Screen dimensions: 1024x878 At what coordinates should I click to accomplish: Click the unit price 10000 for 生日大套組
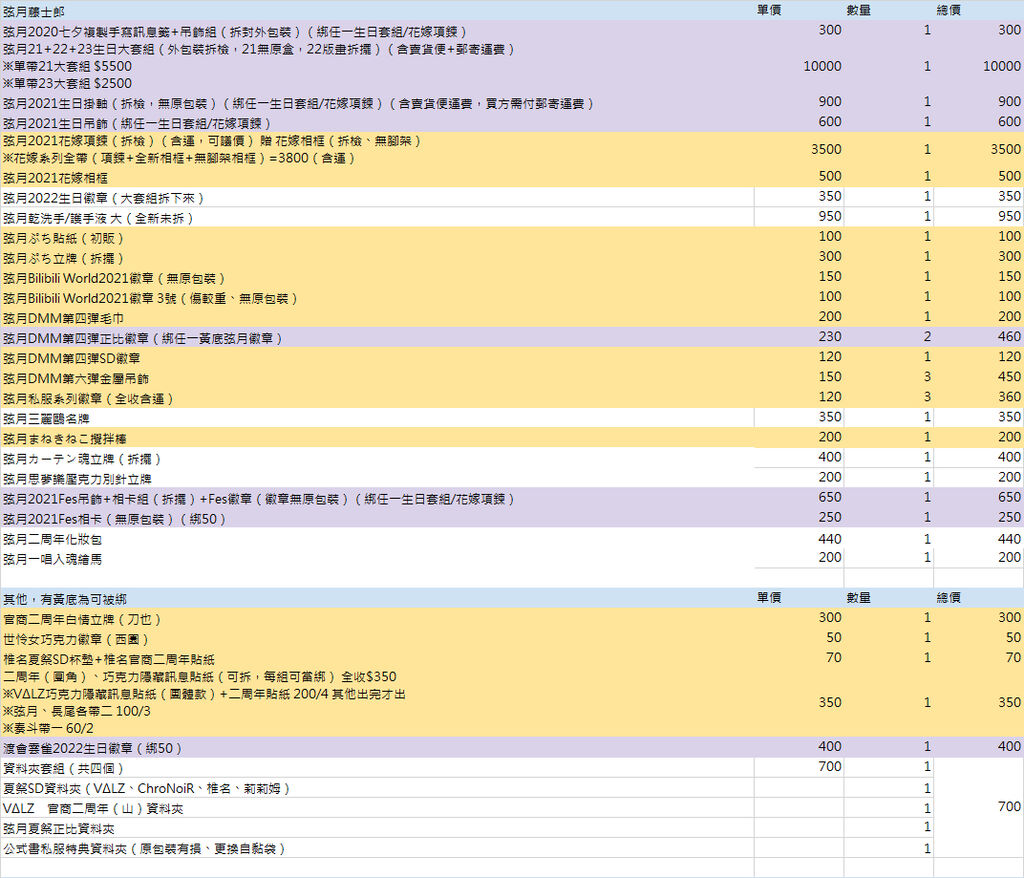click(x=822, y=66)
